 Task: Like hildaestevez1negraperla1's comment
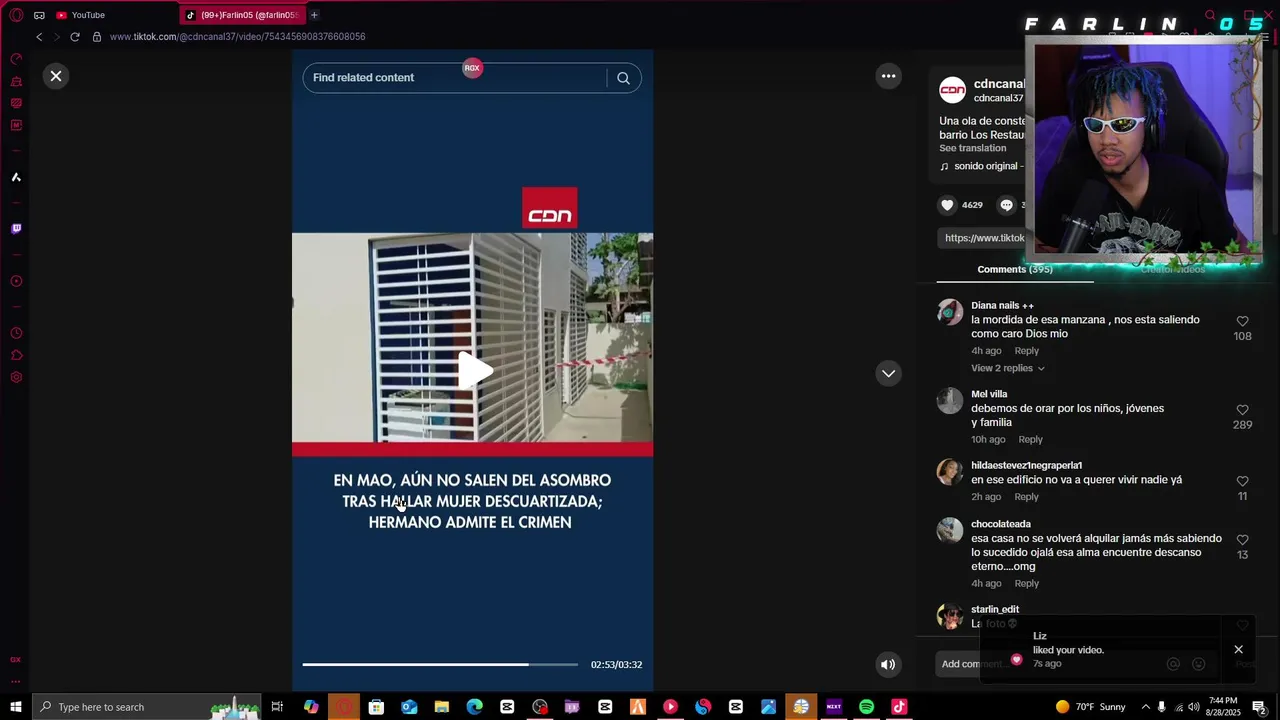click(x=1242, y=481)
